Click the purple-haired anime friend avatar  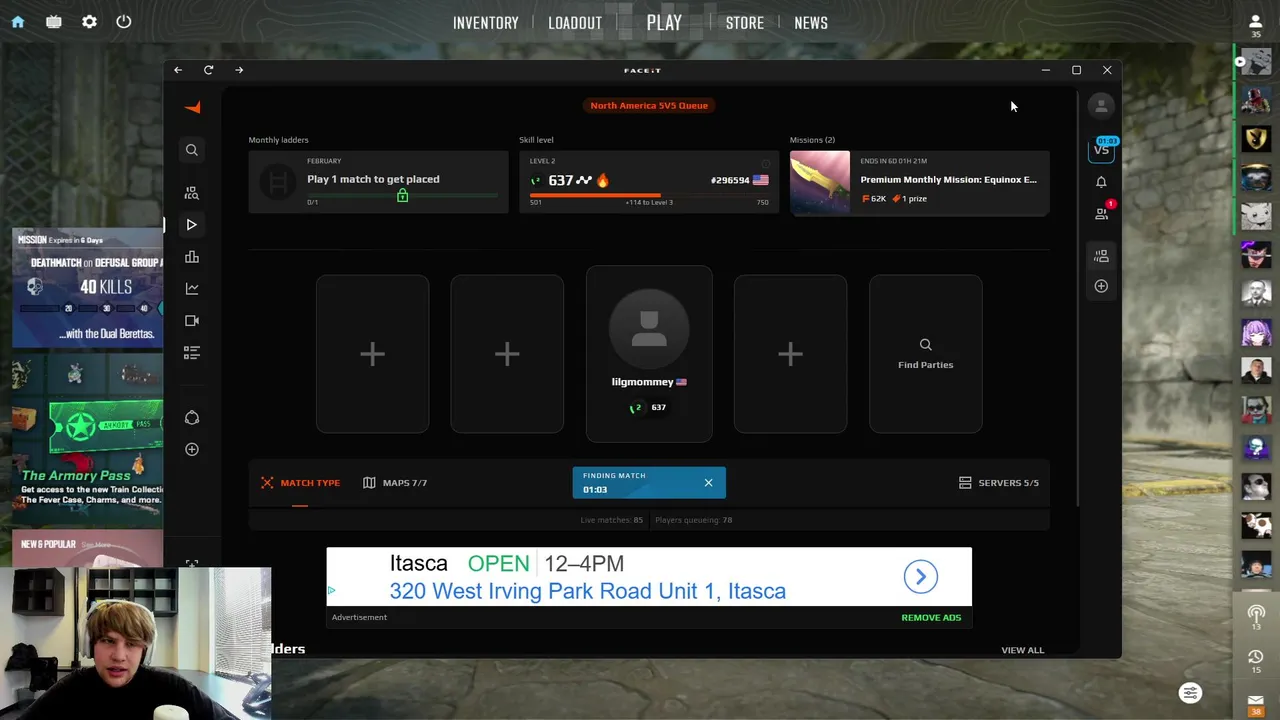(1256, 331)
